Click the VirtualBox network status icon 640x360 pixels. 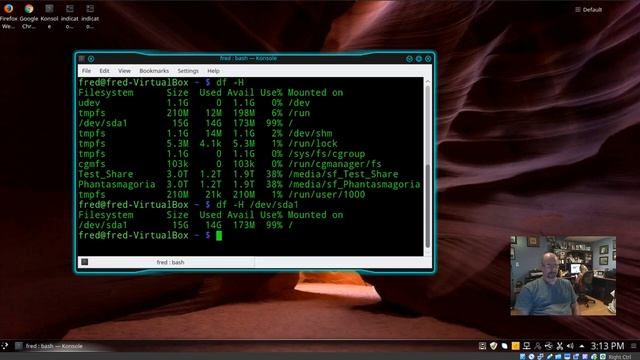540,357
